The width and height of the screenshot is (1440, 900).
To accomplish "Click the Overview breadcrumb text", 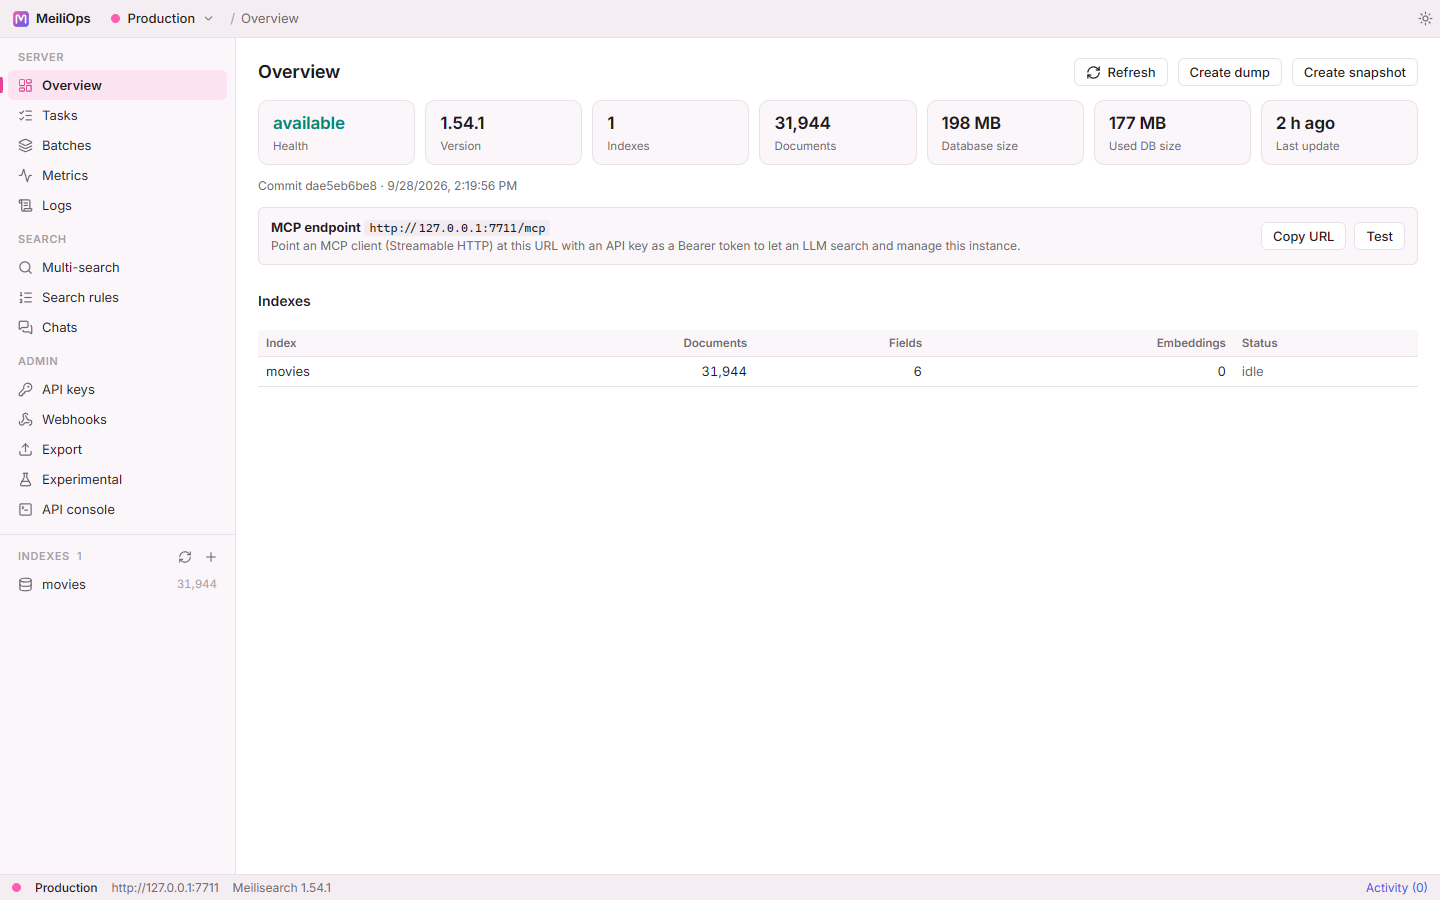I will [x=270, y=19].
